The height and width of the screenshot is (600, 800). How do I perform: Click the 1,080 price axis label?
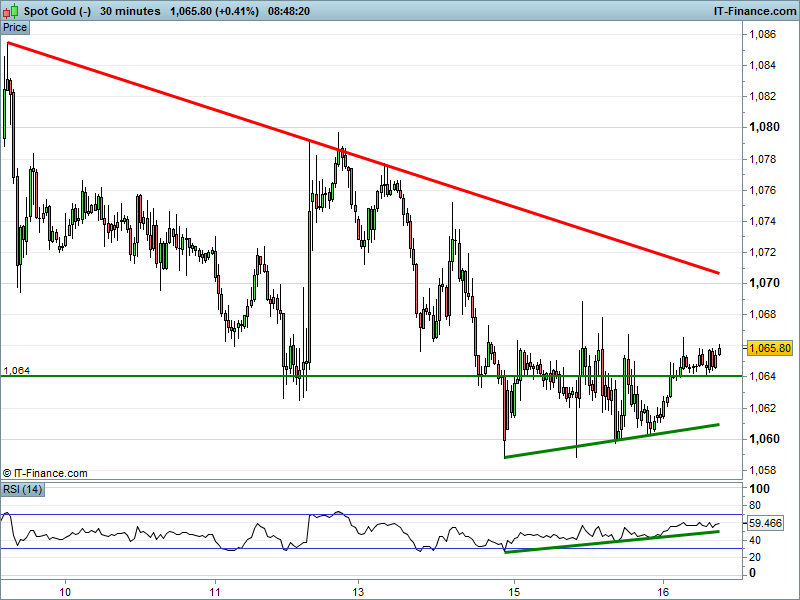(x=763, y=127)
